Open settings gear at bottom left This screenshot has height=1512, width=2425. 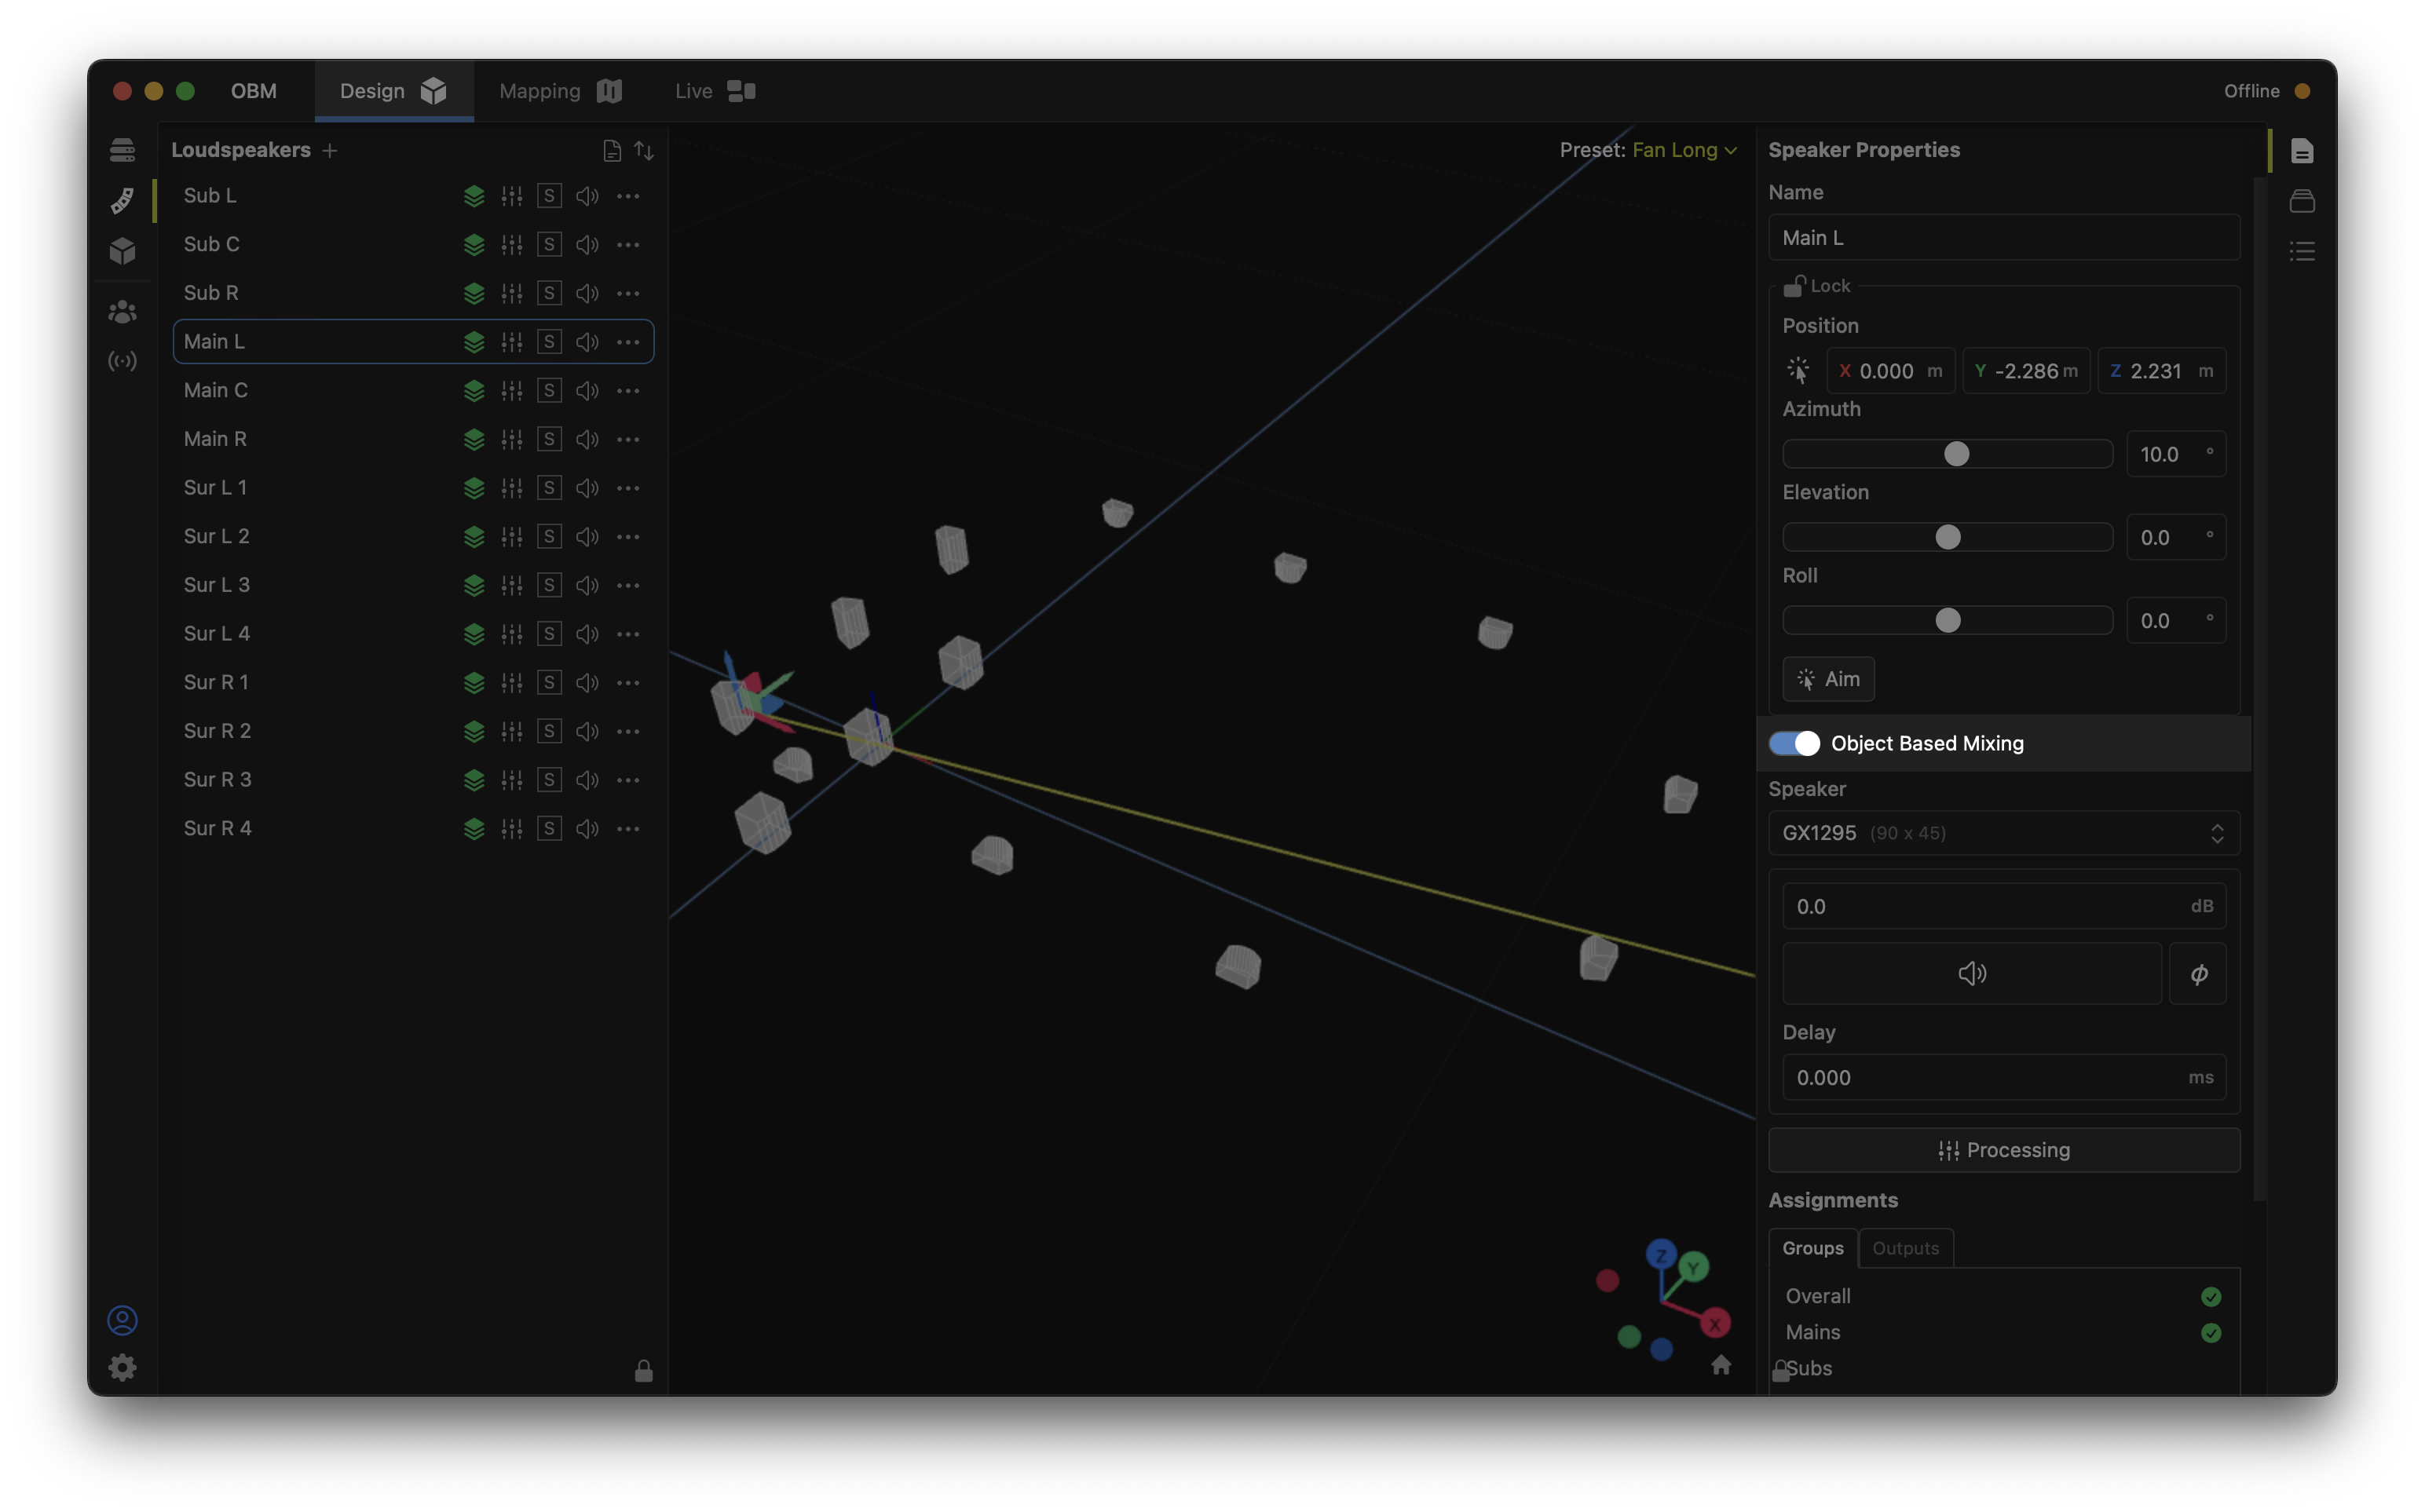pyautogui.click(x=122, y=1367)
